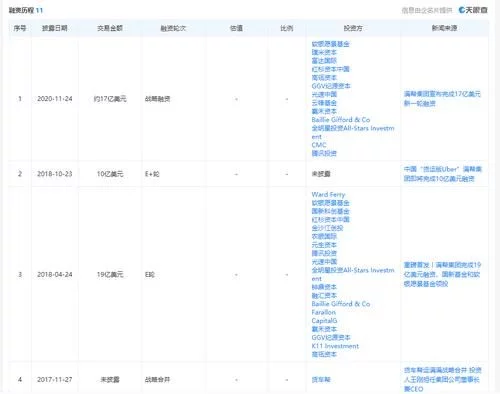Open 腾讯投资 in the 2018-04-24 round
This screenshot has height=394, width=500.
[x=324, y=253]
